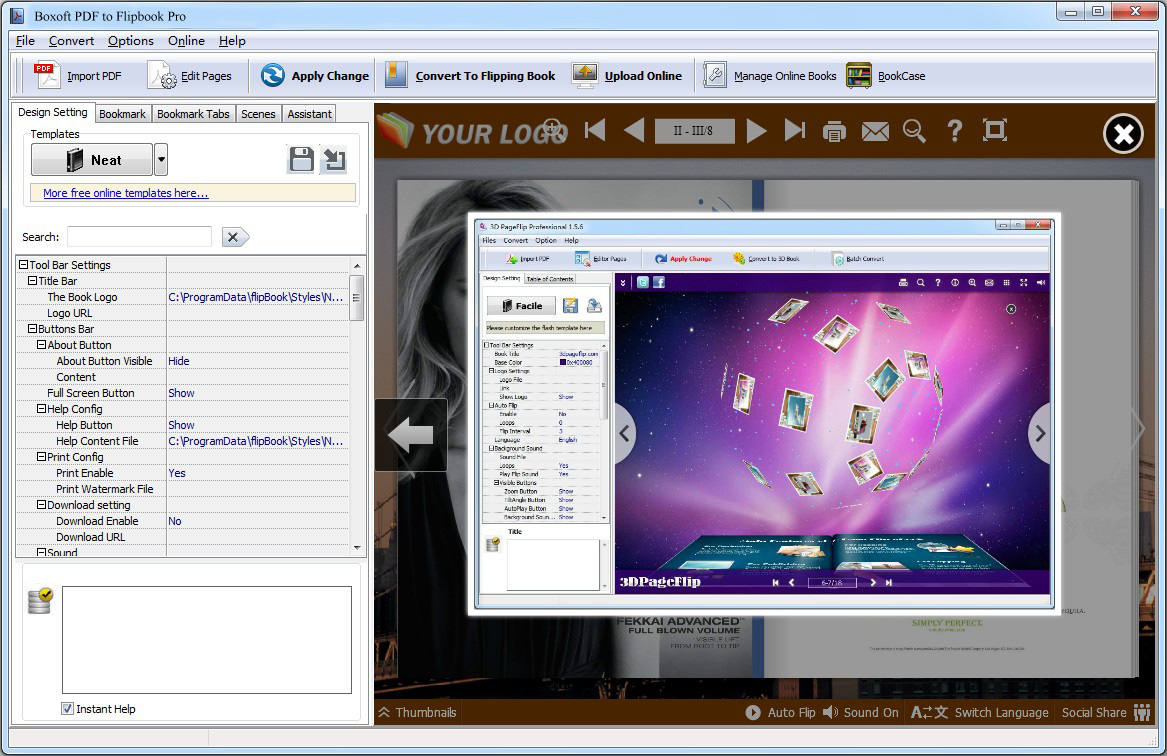Collapse the Sound node
The width and height of the screenshot is (1167, 756).
(42, 552)
